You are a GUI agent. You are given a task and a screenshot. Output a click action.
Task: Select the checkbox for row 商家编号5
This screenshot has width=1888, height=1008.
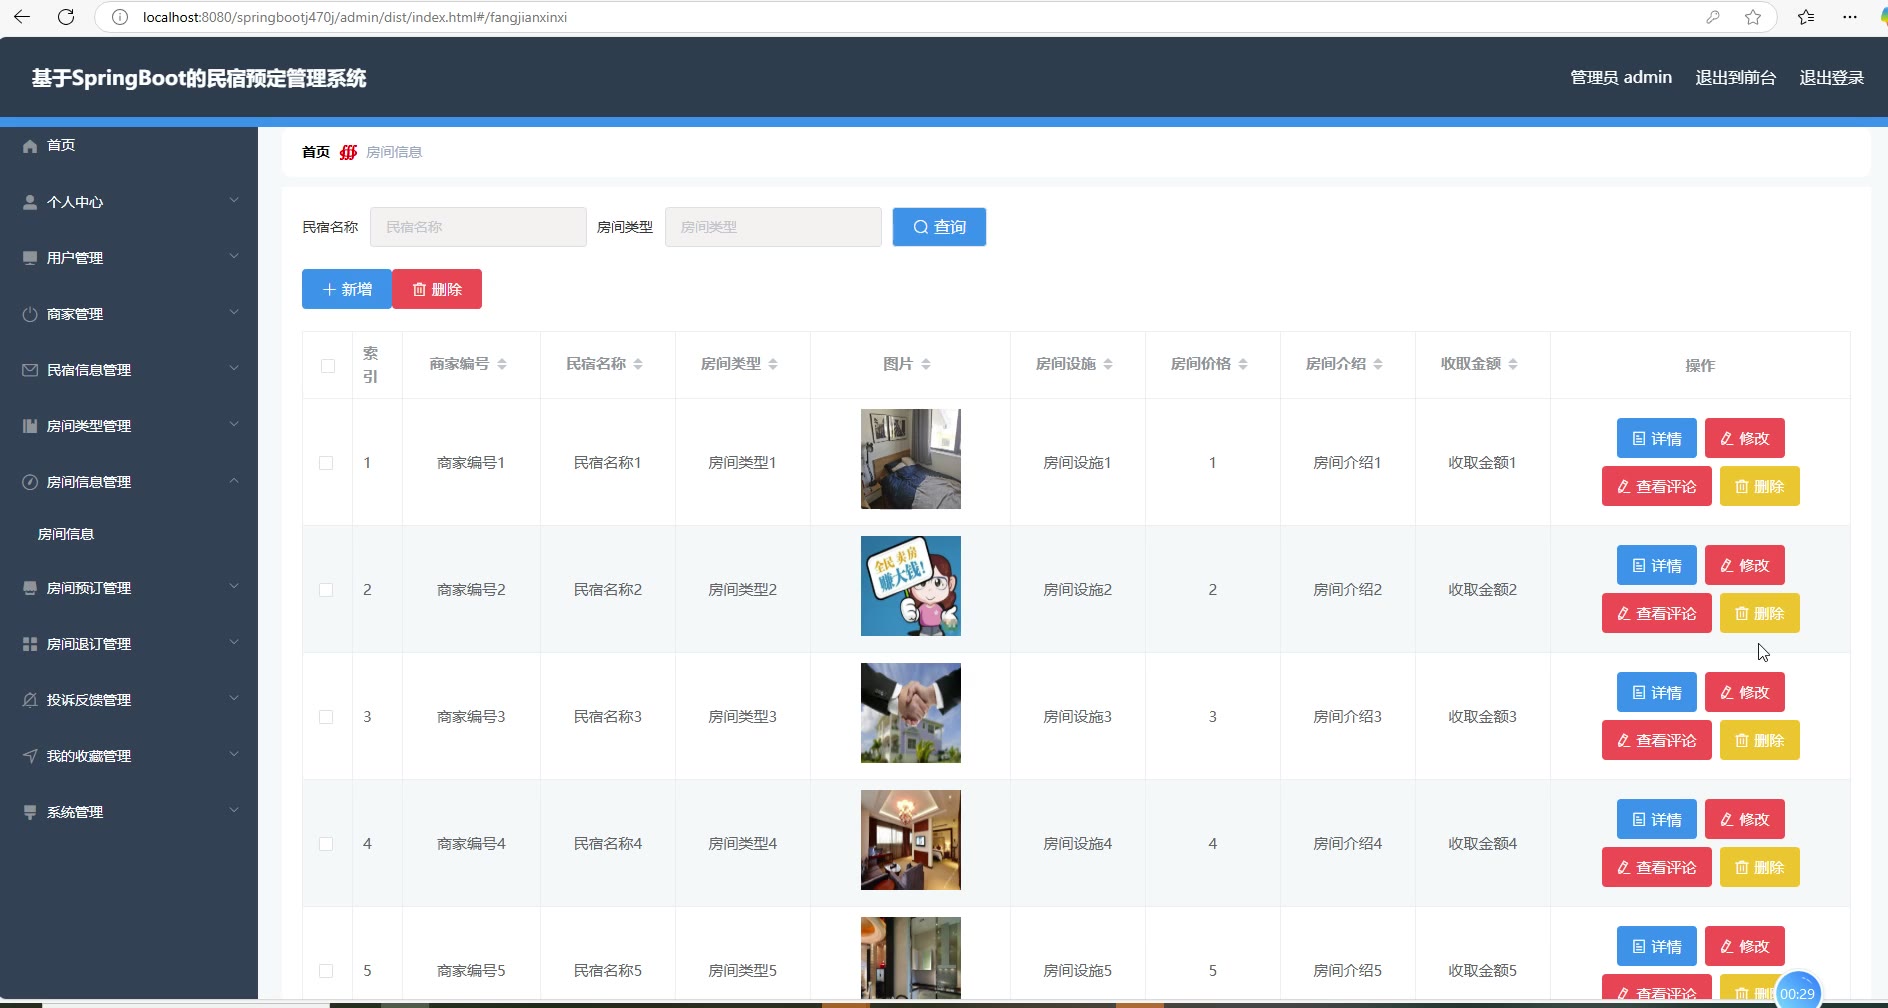[x=326, y=971]
